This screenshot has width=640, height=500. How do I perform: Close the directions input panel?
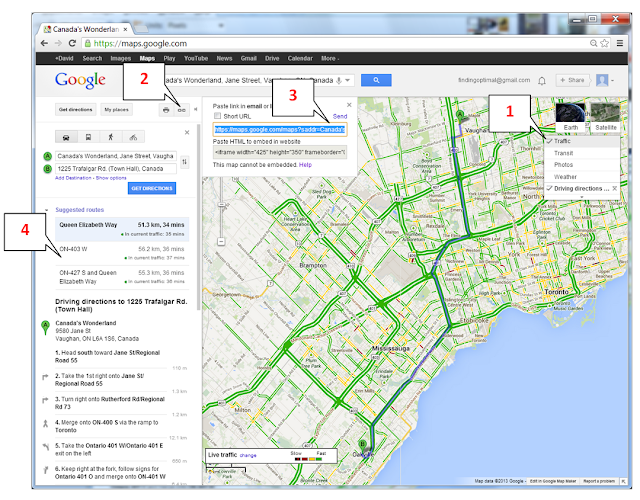pos(187,132)
